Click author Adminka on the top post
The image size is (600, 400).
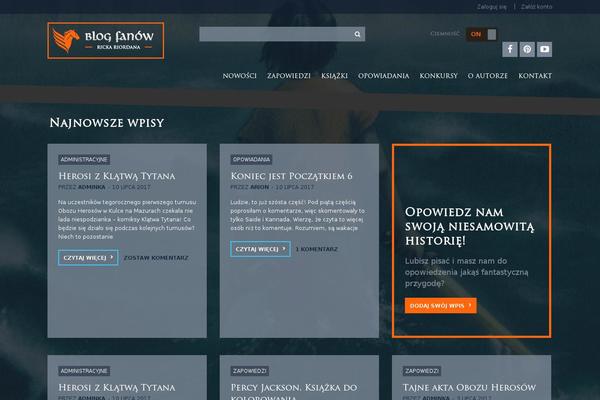(x=91, y=187)
